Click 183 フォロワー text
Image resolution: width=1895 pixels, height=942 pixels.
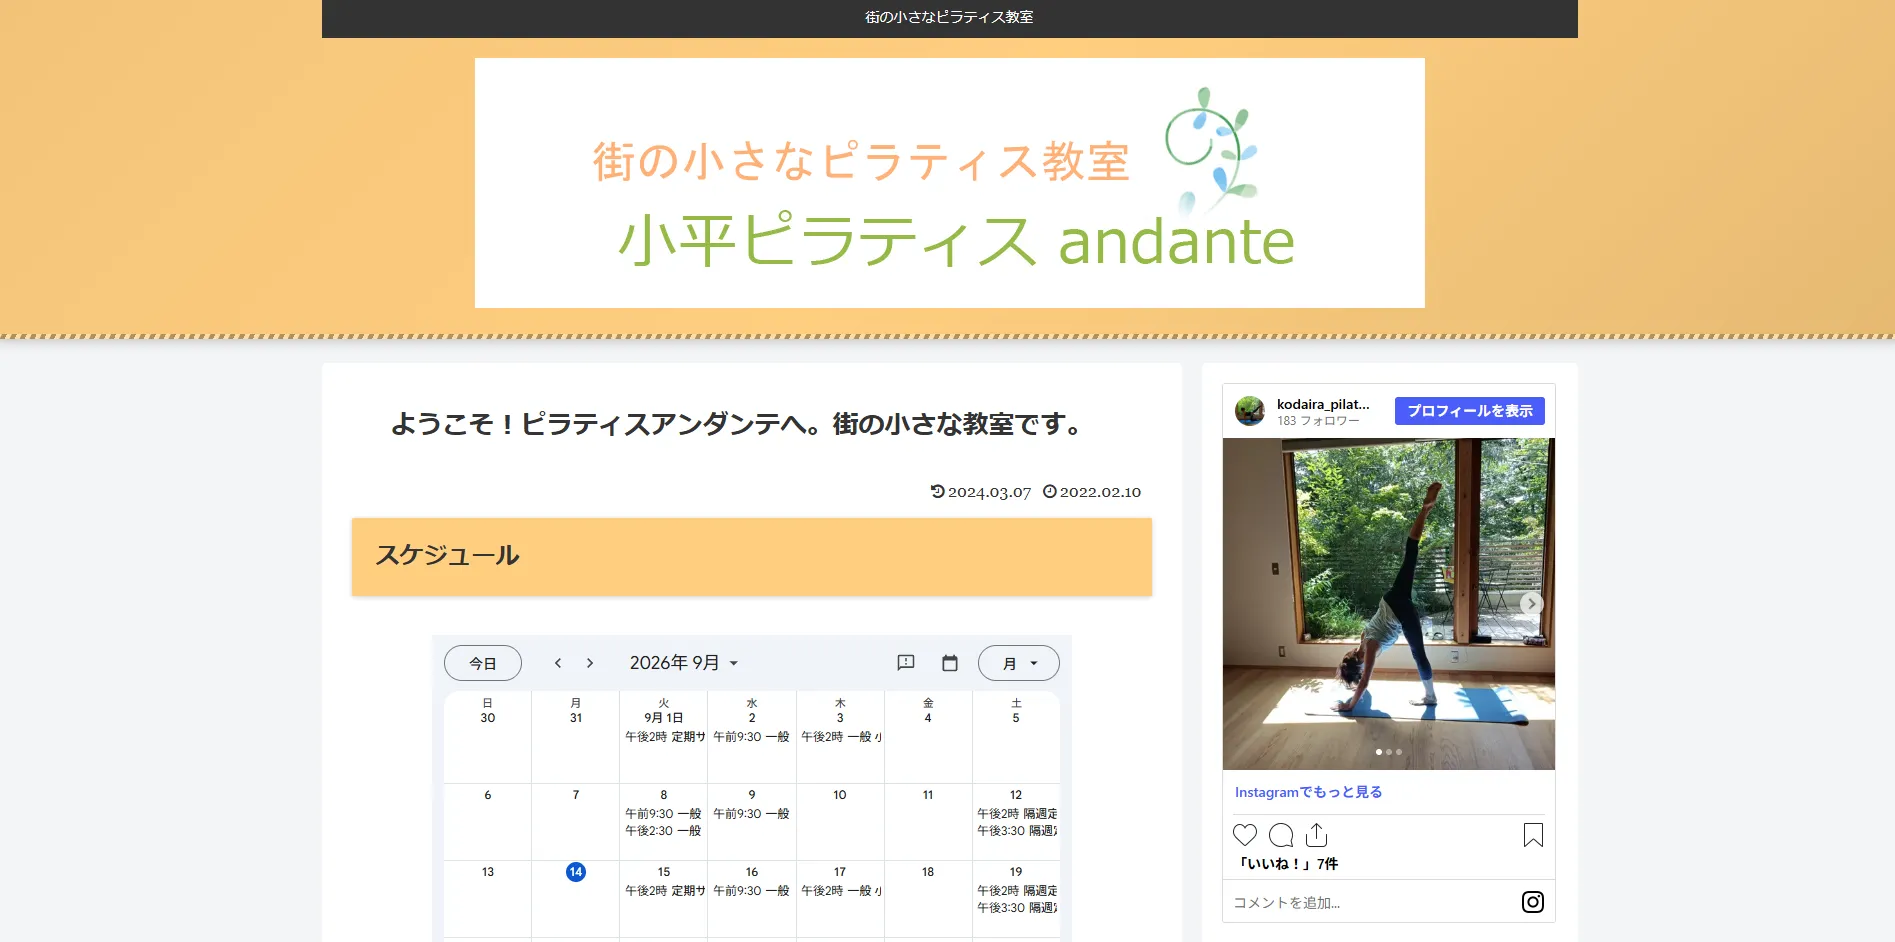tap(1318, 421)
